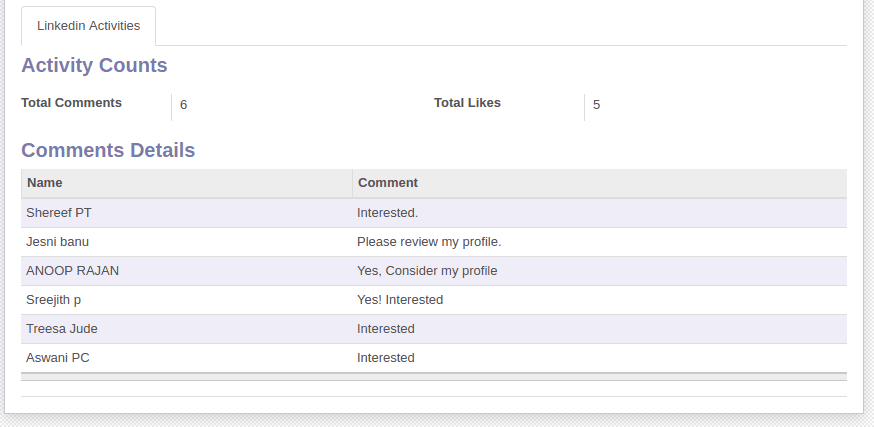The image size is (874, 427).
Task: Click the "Yes! Interested" comment
Action: 400,300
